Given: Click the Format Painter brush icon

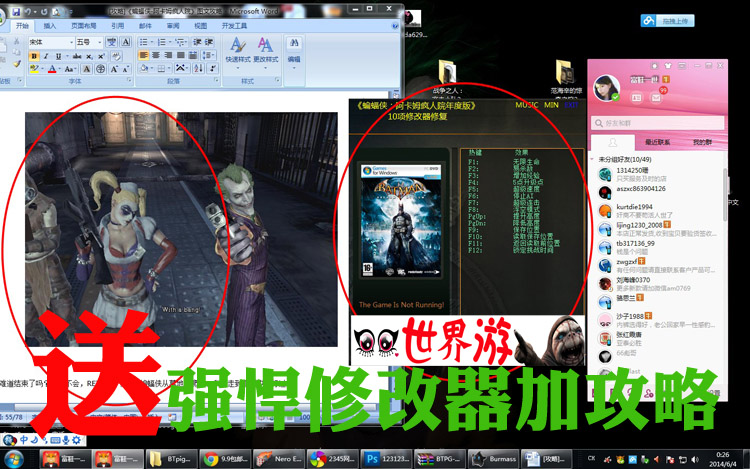Looking at the screenshot, I should (17, 64).
